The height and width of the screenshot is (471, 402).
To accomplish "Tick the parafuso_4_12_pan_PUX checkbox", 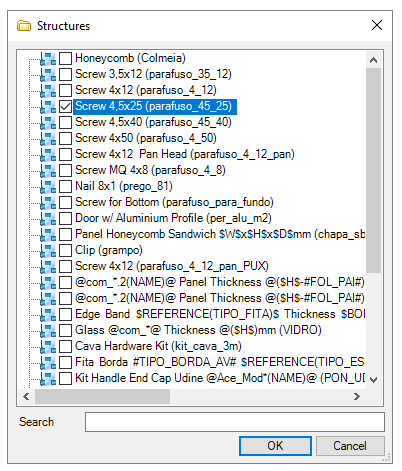I will click(65, 266).
